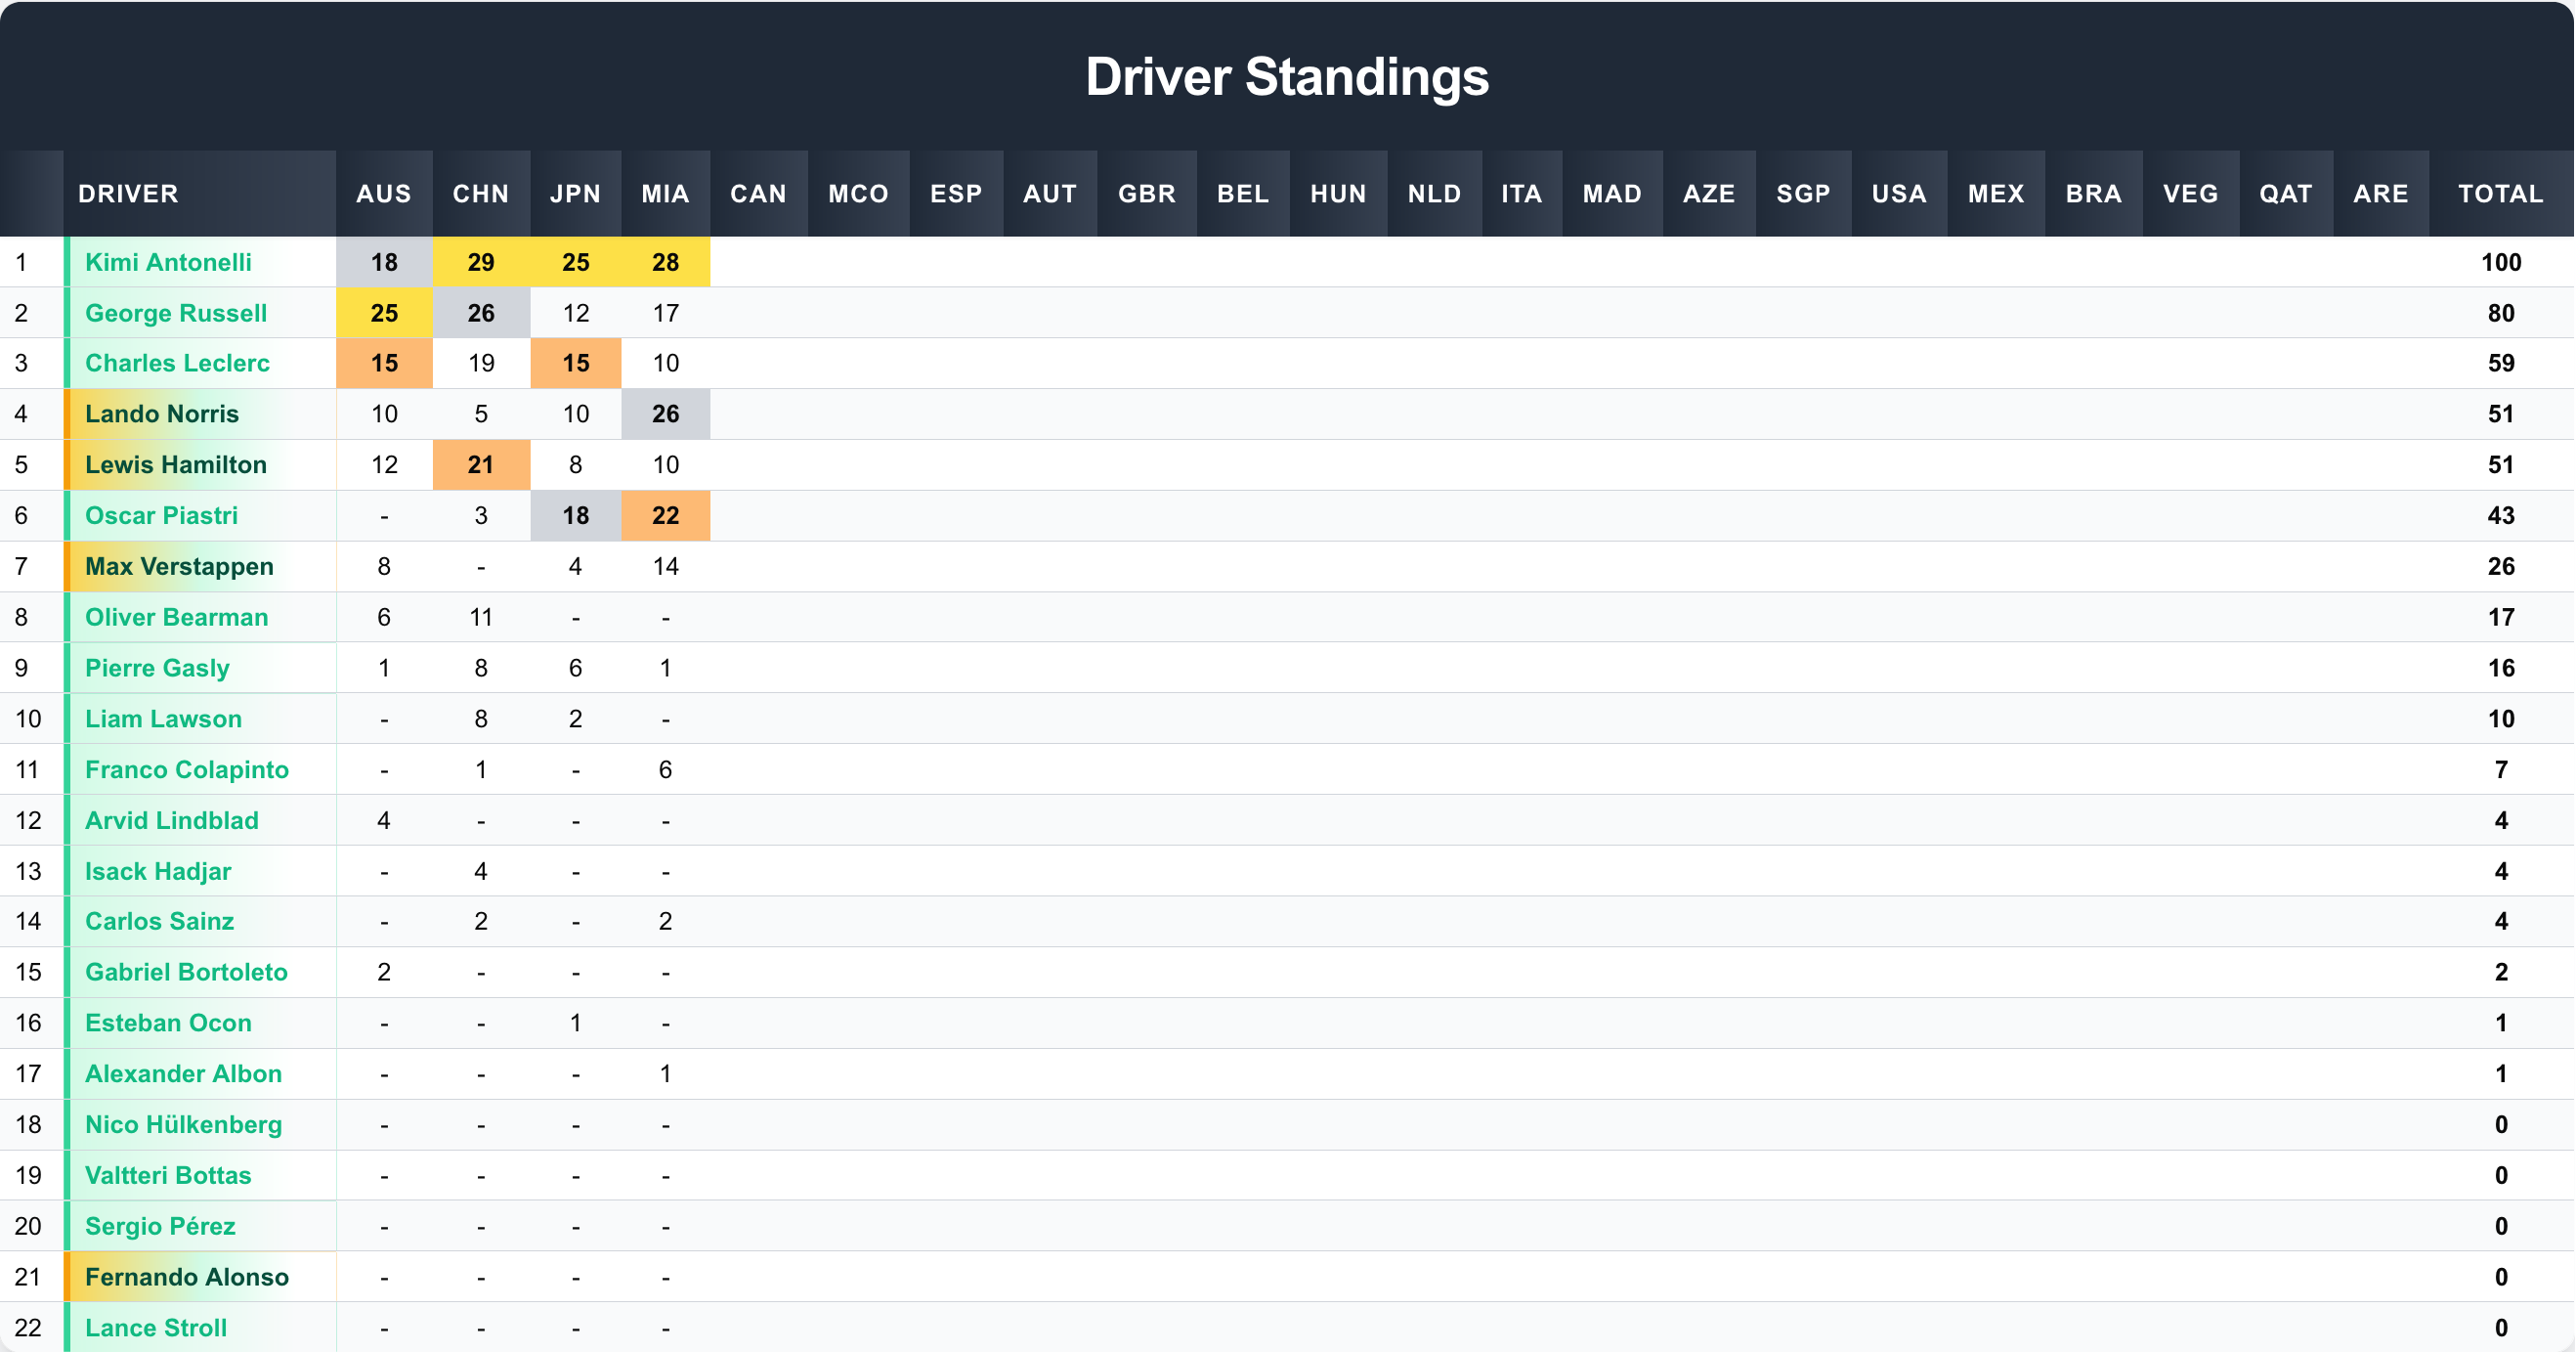Open Max Verstappen's driver link
The height and width of the screenshot is (1352, 2576).
[179, 567]
